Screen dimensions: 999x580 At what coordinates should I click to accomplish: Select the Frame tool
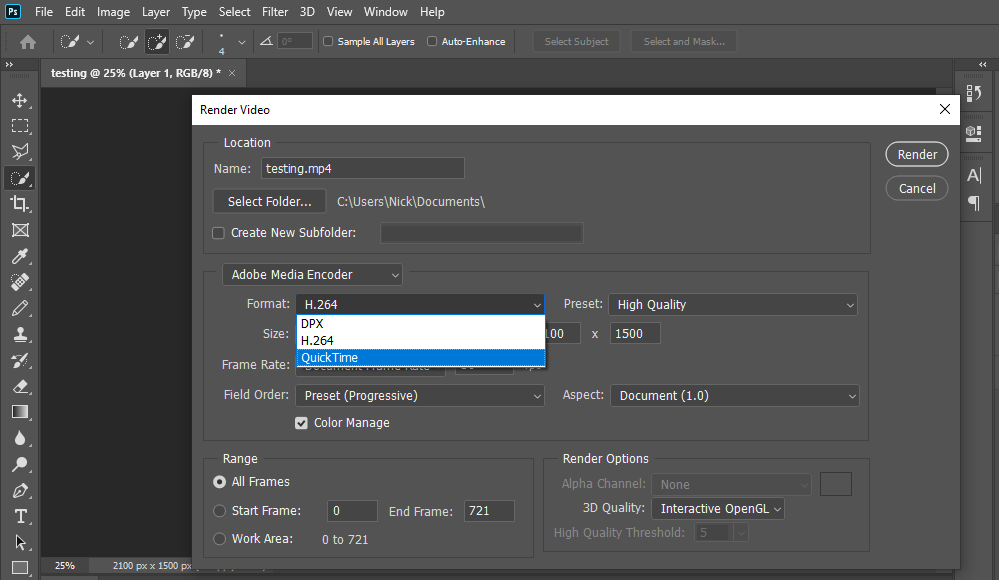click(x=20, y=230)
